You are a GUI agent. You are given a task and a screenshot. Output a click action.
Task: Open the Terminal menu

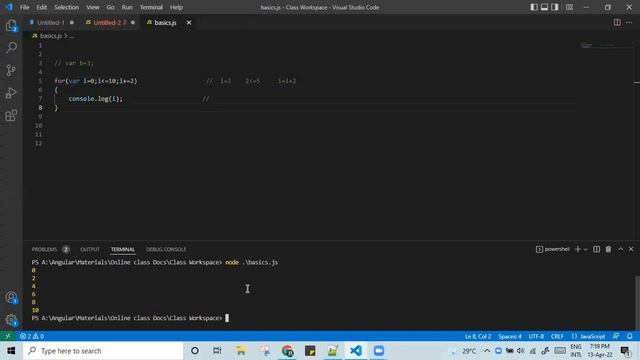[x=151, y=7]
